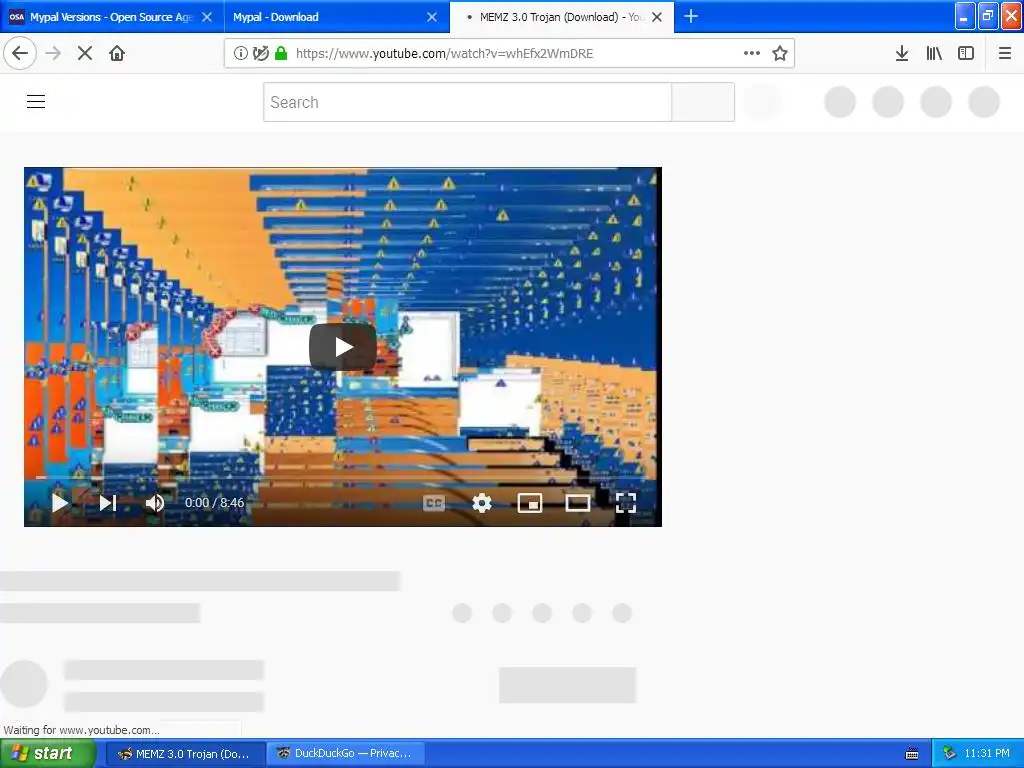This screenshot has height=768, width=1024.
Task: Close the Mypal - Download tab
Action: (432, 17)
